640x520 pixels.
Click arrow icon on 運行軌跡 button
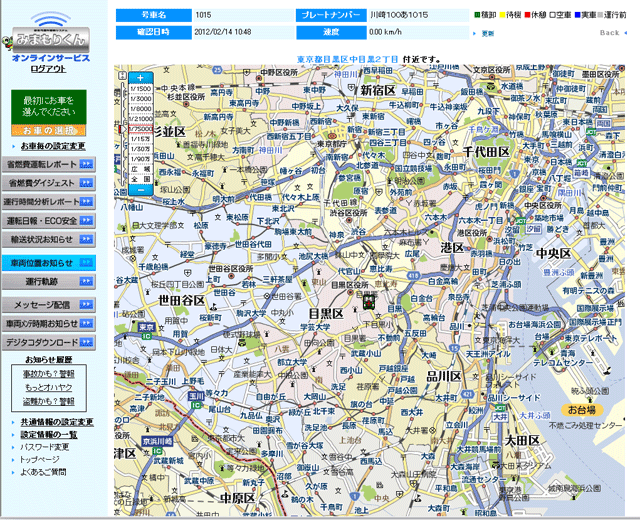tap(86, 282)
